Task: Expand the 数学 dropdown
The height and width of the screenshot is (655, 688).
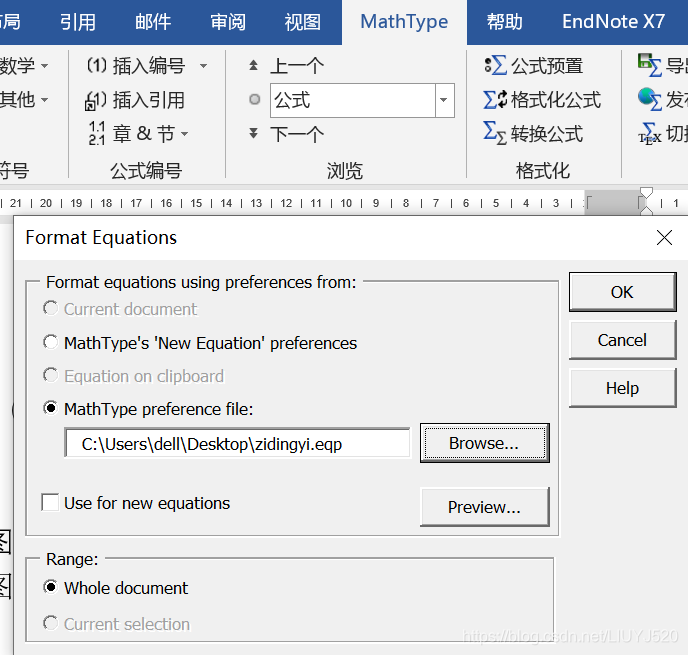Action: pyautogui.click(x=44, y=66)
